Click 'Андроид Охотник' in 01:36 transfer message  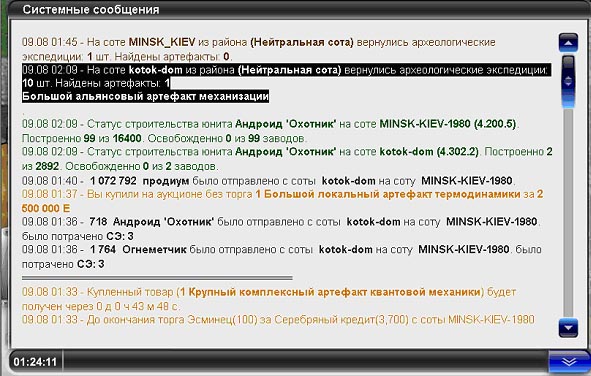pos(163,222)
